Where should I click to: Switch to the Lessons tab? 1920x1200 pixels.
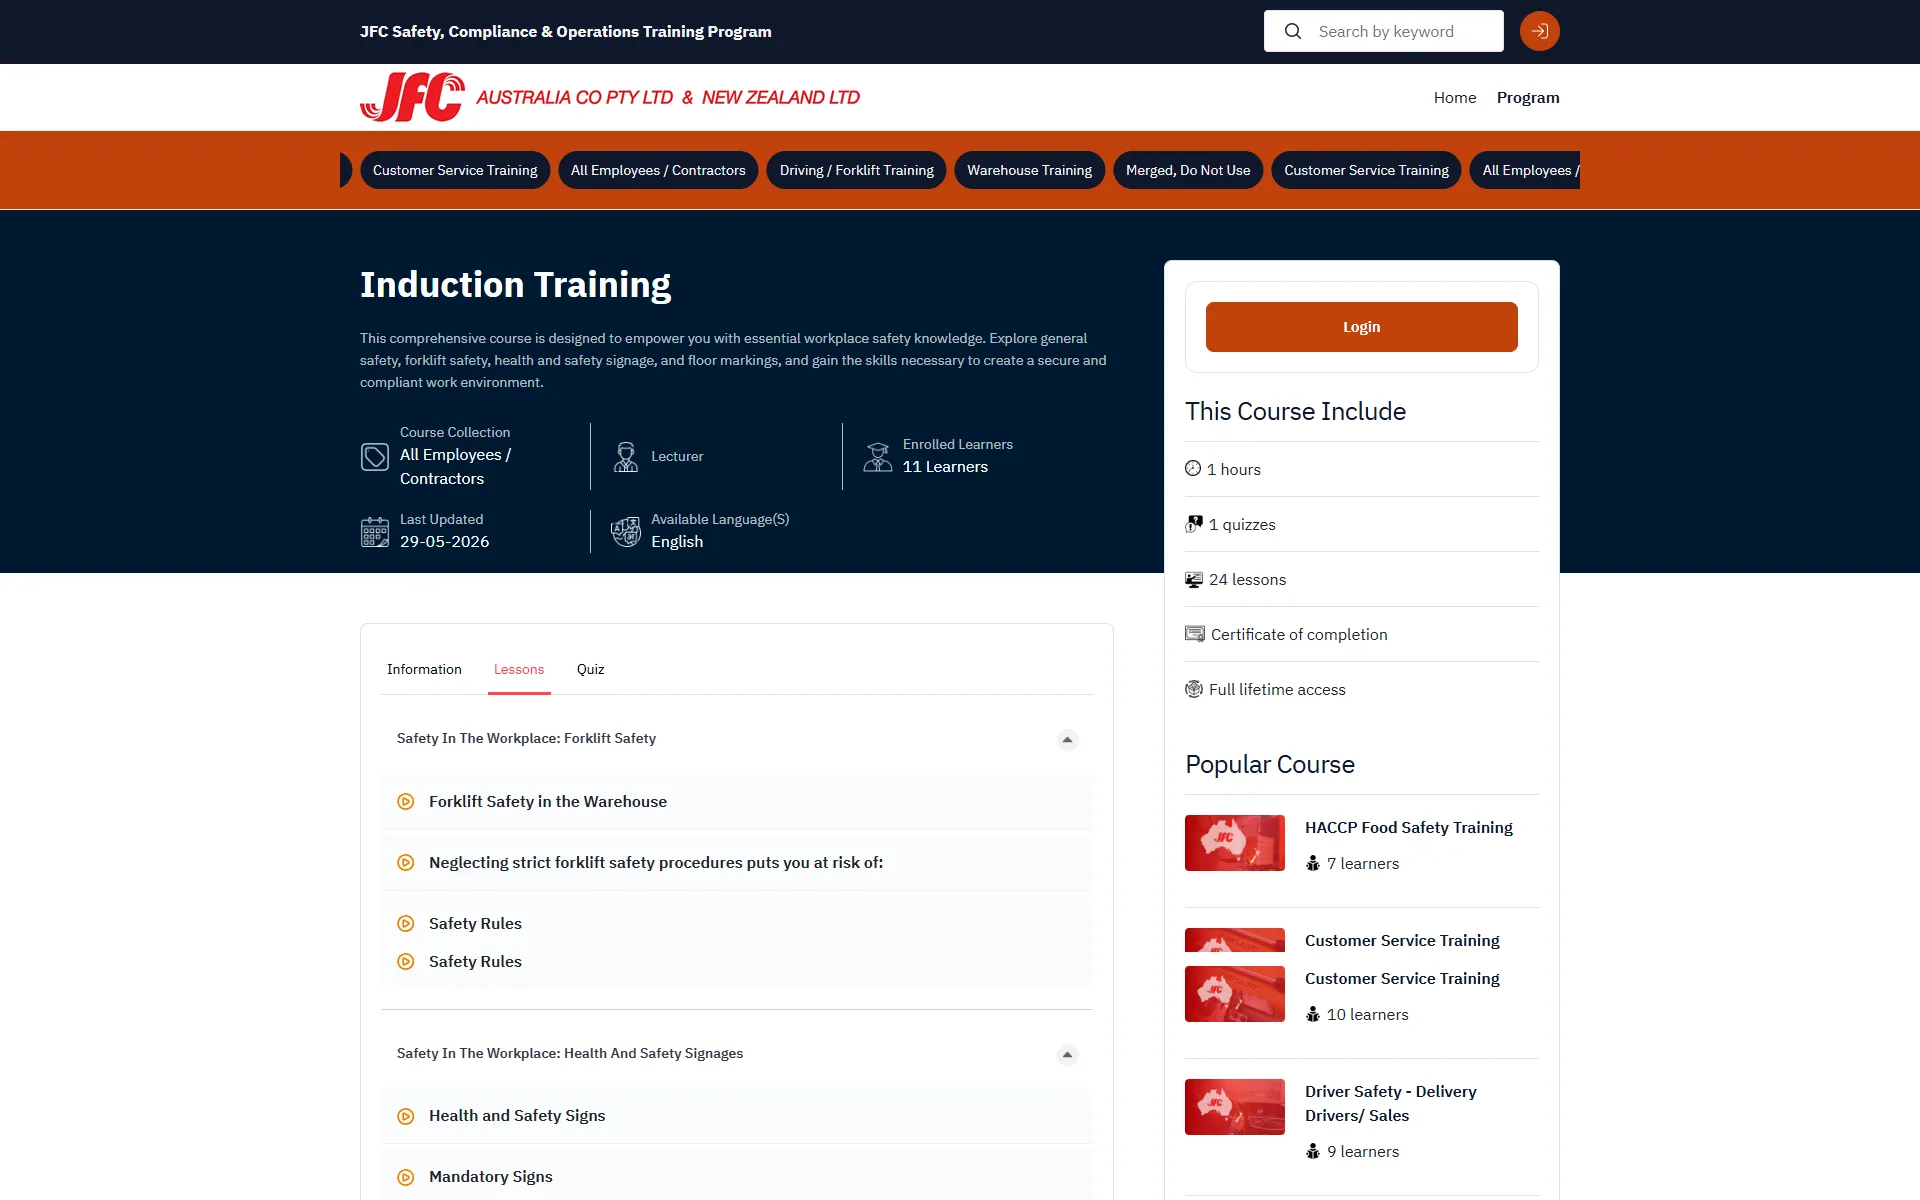coord(519,669)
